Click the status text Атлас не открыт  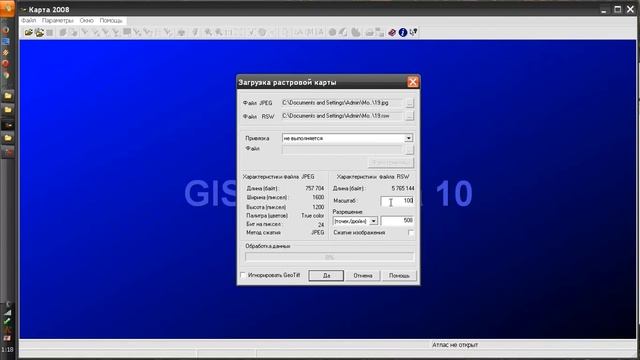455,345
